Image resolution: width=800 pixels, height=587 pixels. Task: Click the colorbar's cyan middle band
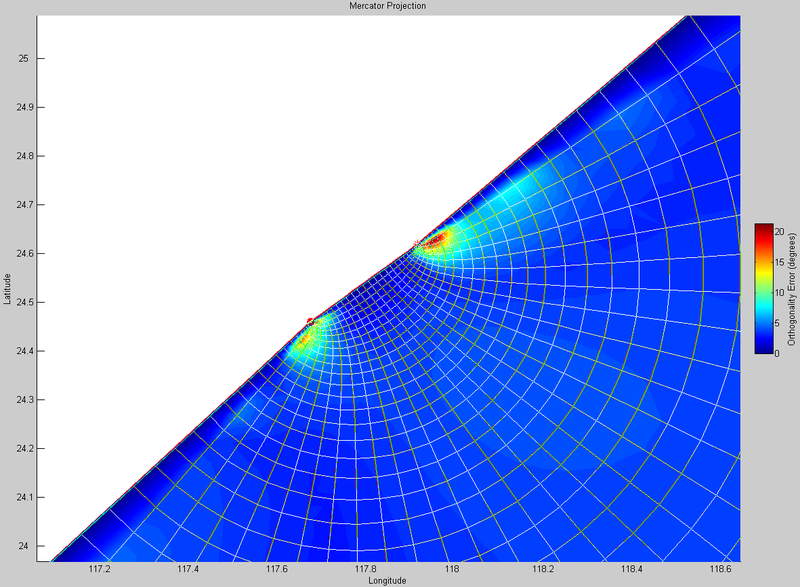point(764,304)
